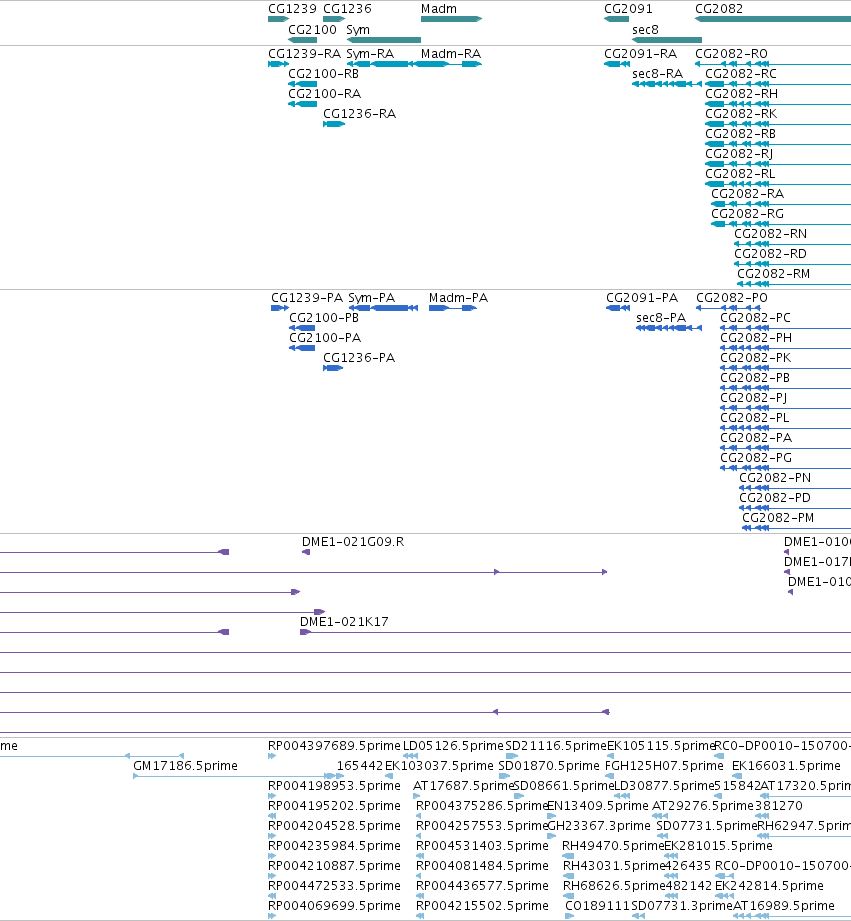Click transcript "CG2082-RJ"
Image resolution: width=851 pixels, height=921 pixels.
[x=739, y=154]
